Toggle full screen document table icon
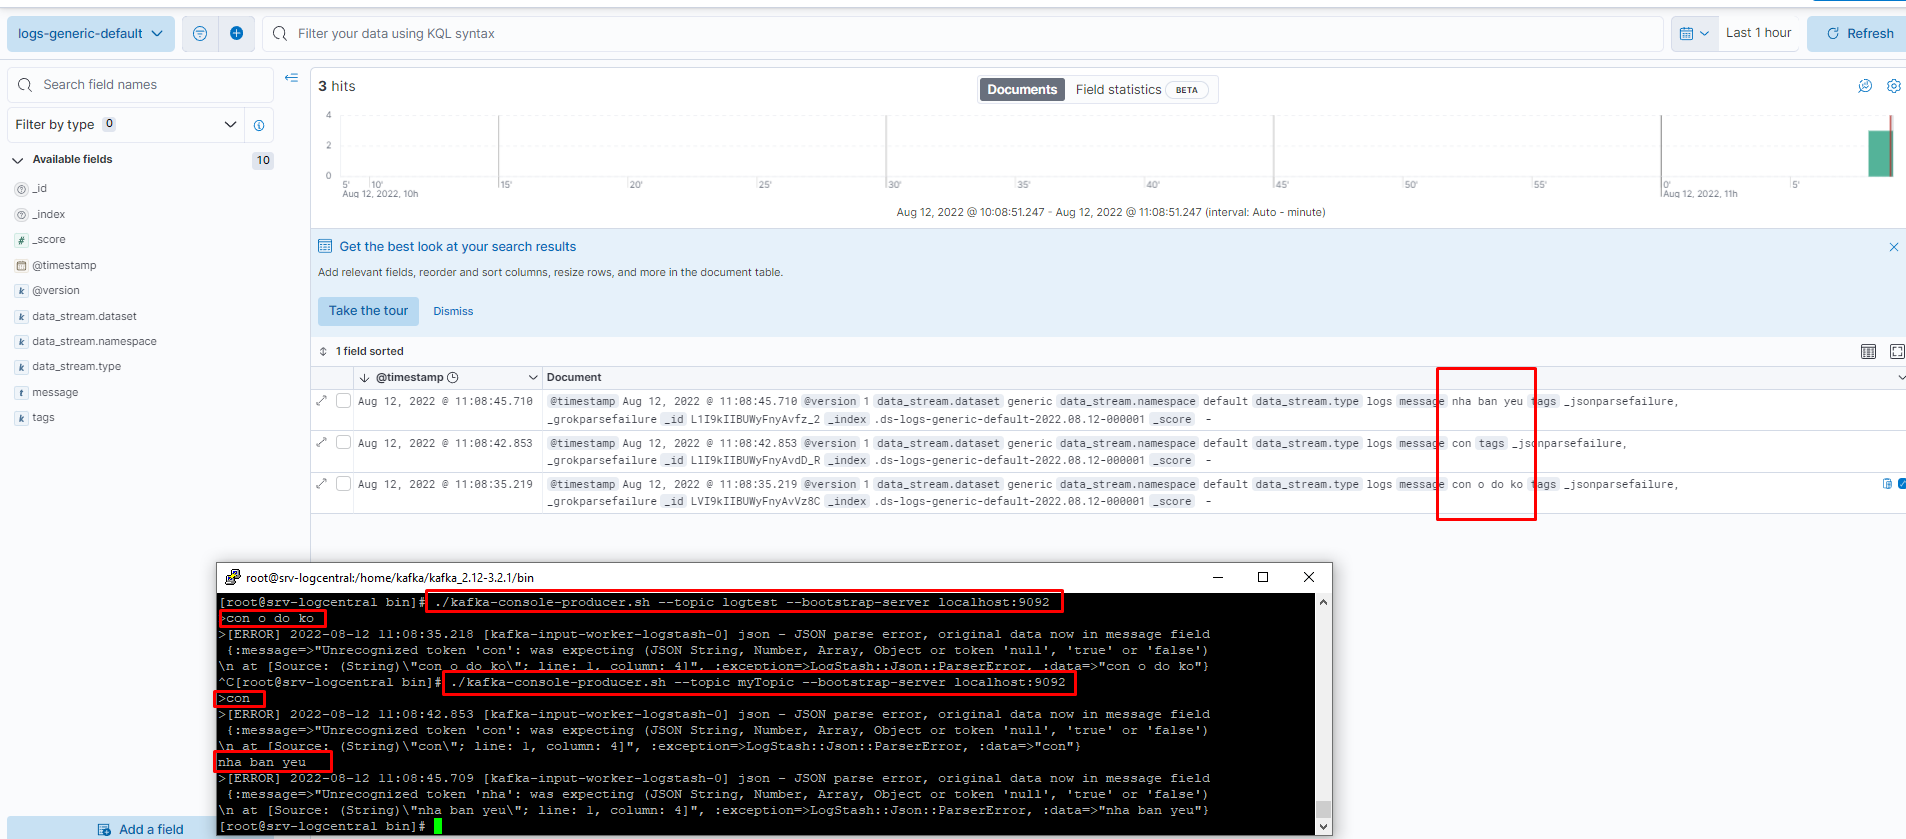Image resolution: width=1906 pixels, height=839 pixels. (1897, 351)
